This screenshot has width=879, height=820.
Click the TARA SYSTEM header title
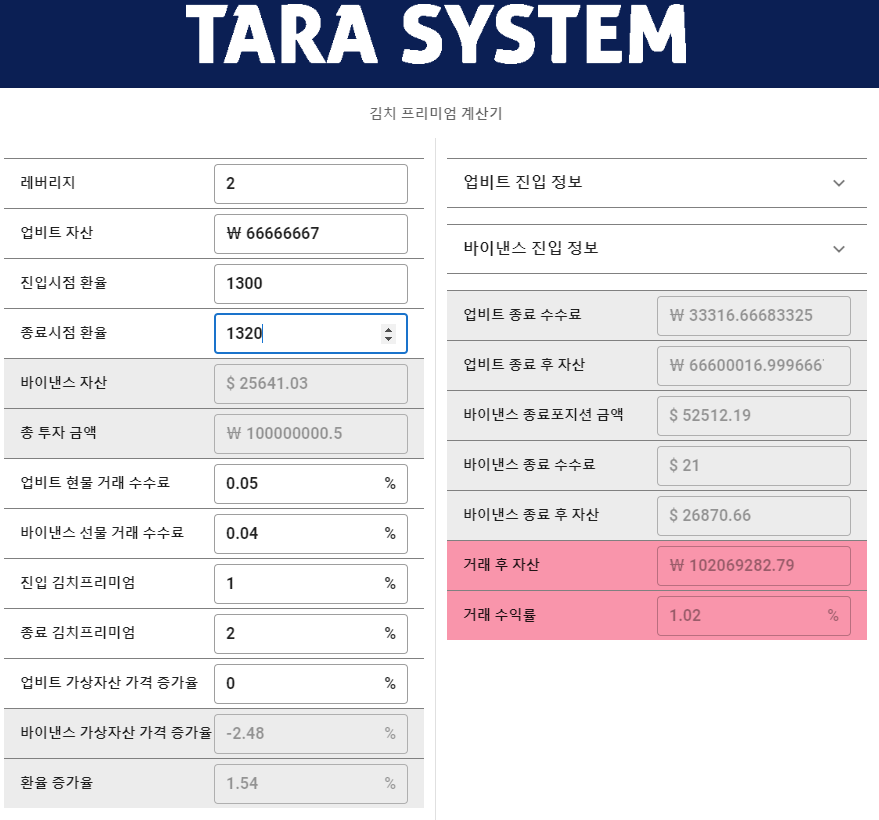[x=436, y=34]
